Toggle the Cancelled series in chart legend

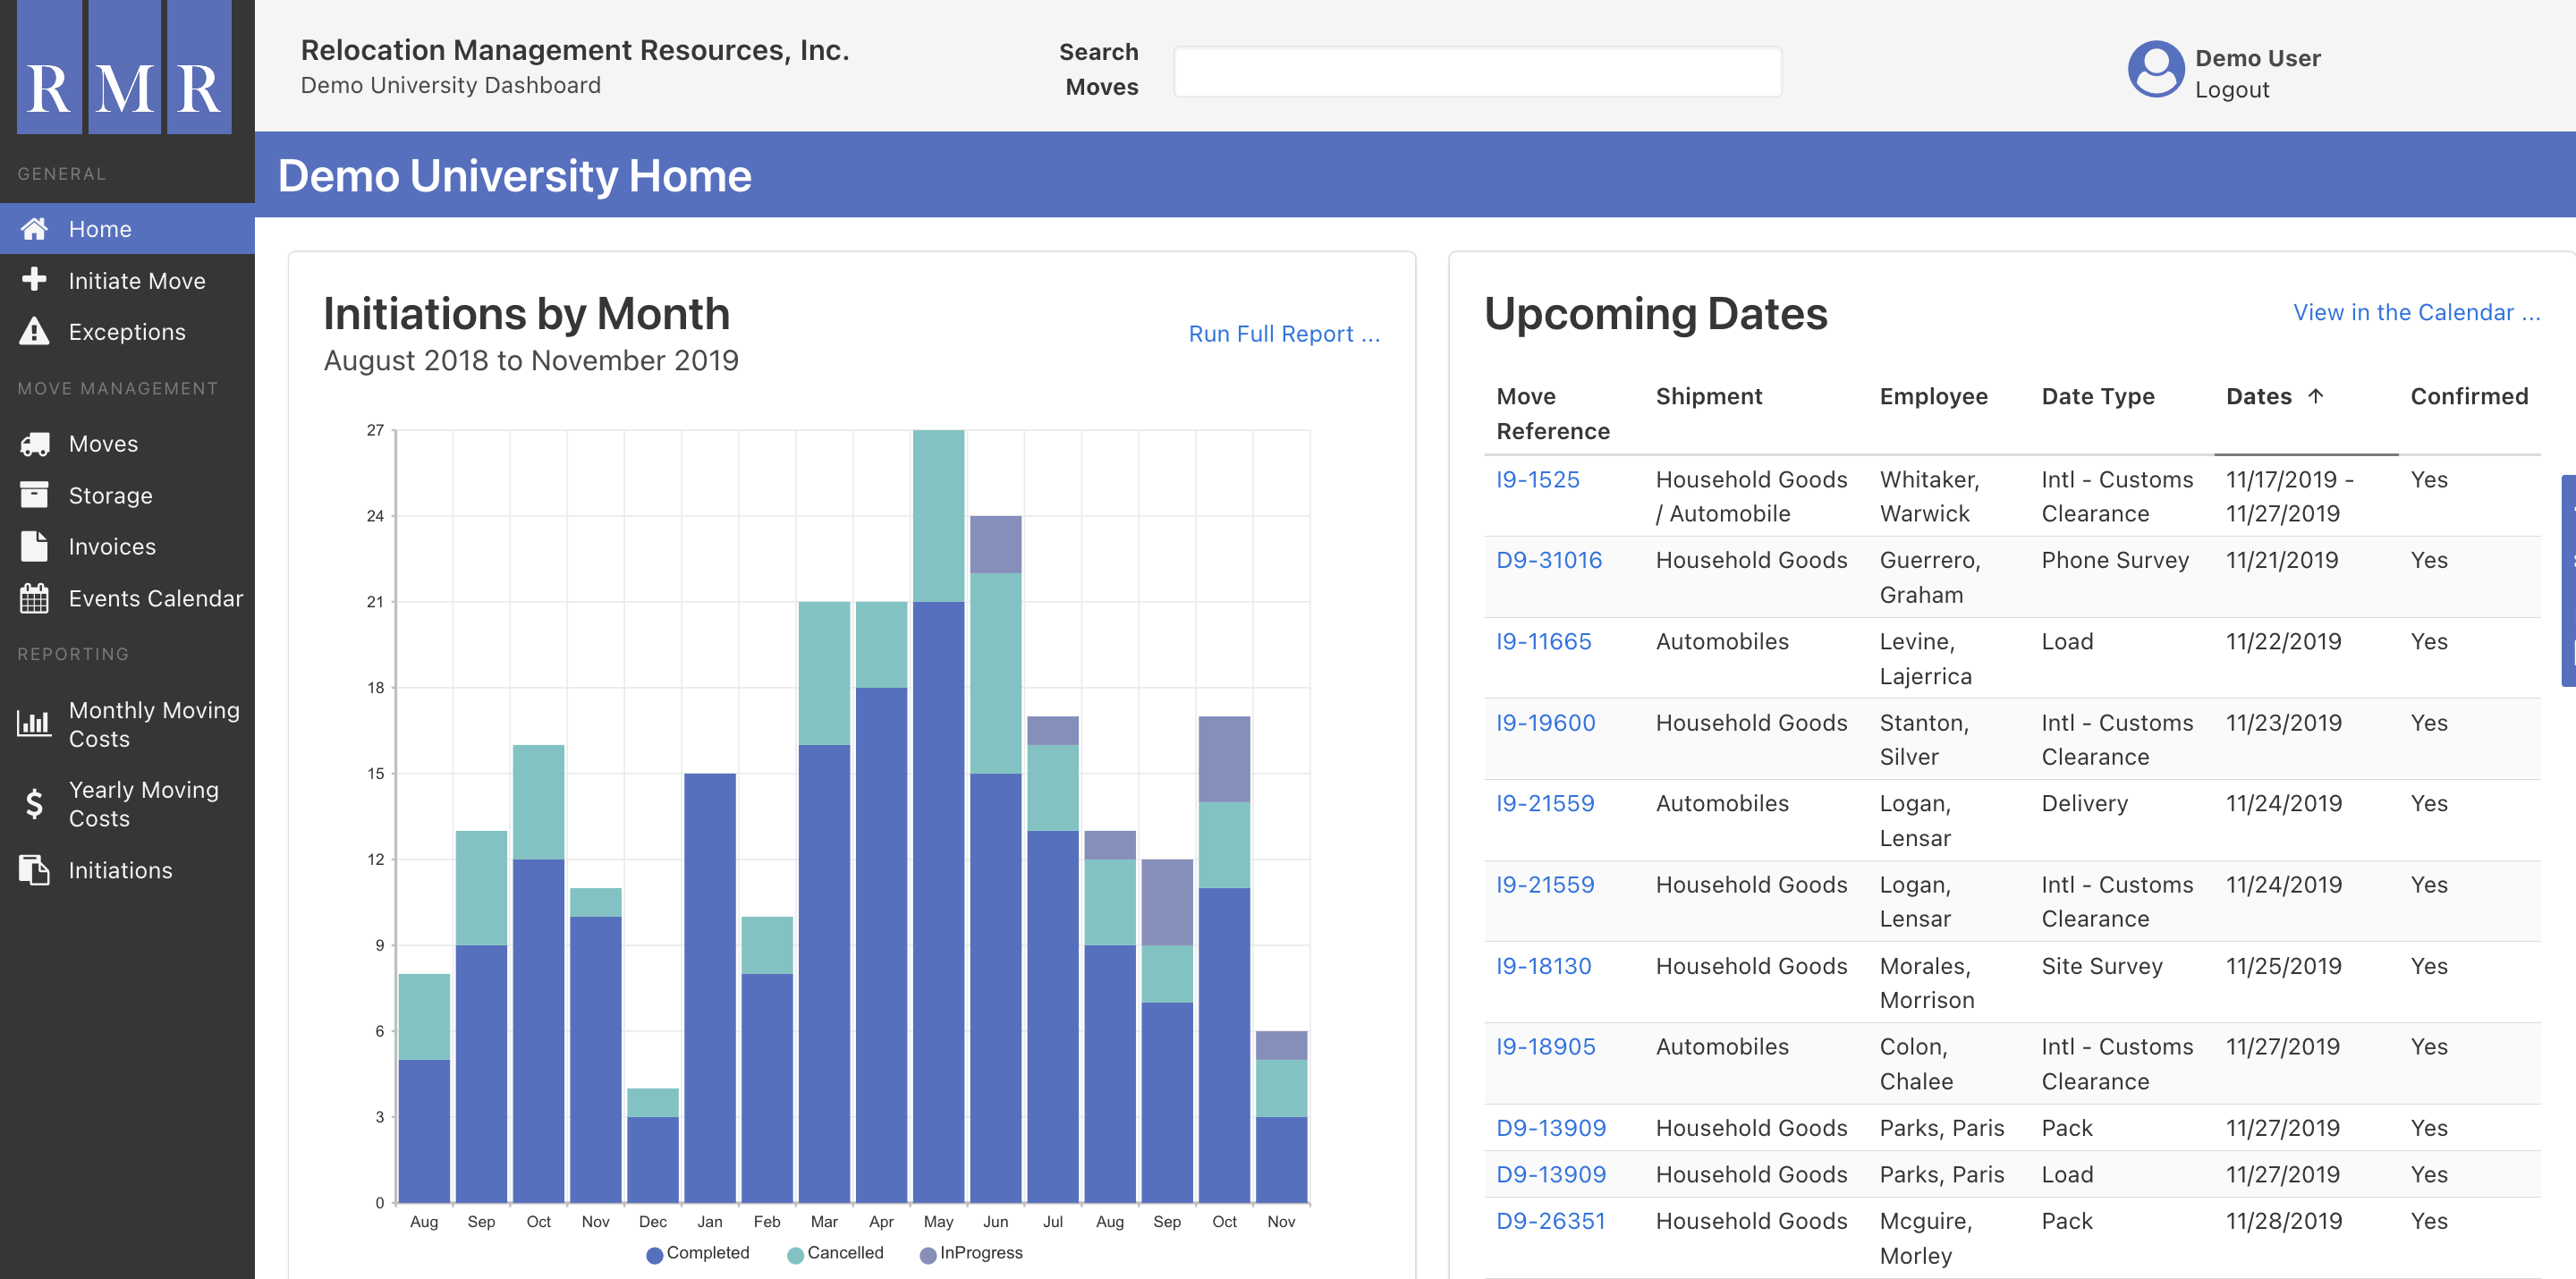click(x=836, y=1253)
